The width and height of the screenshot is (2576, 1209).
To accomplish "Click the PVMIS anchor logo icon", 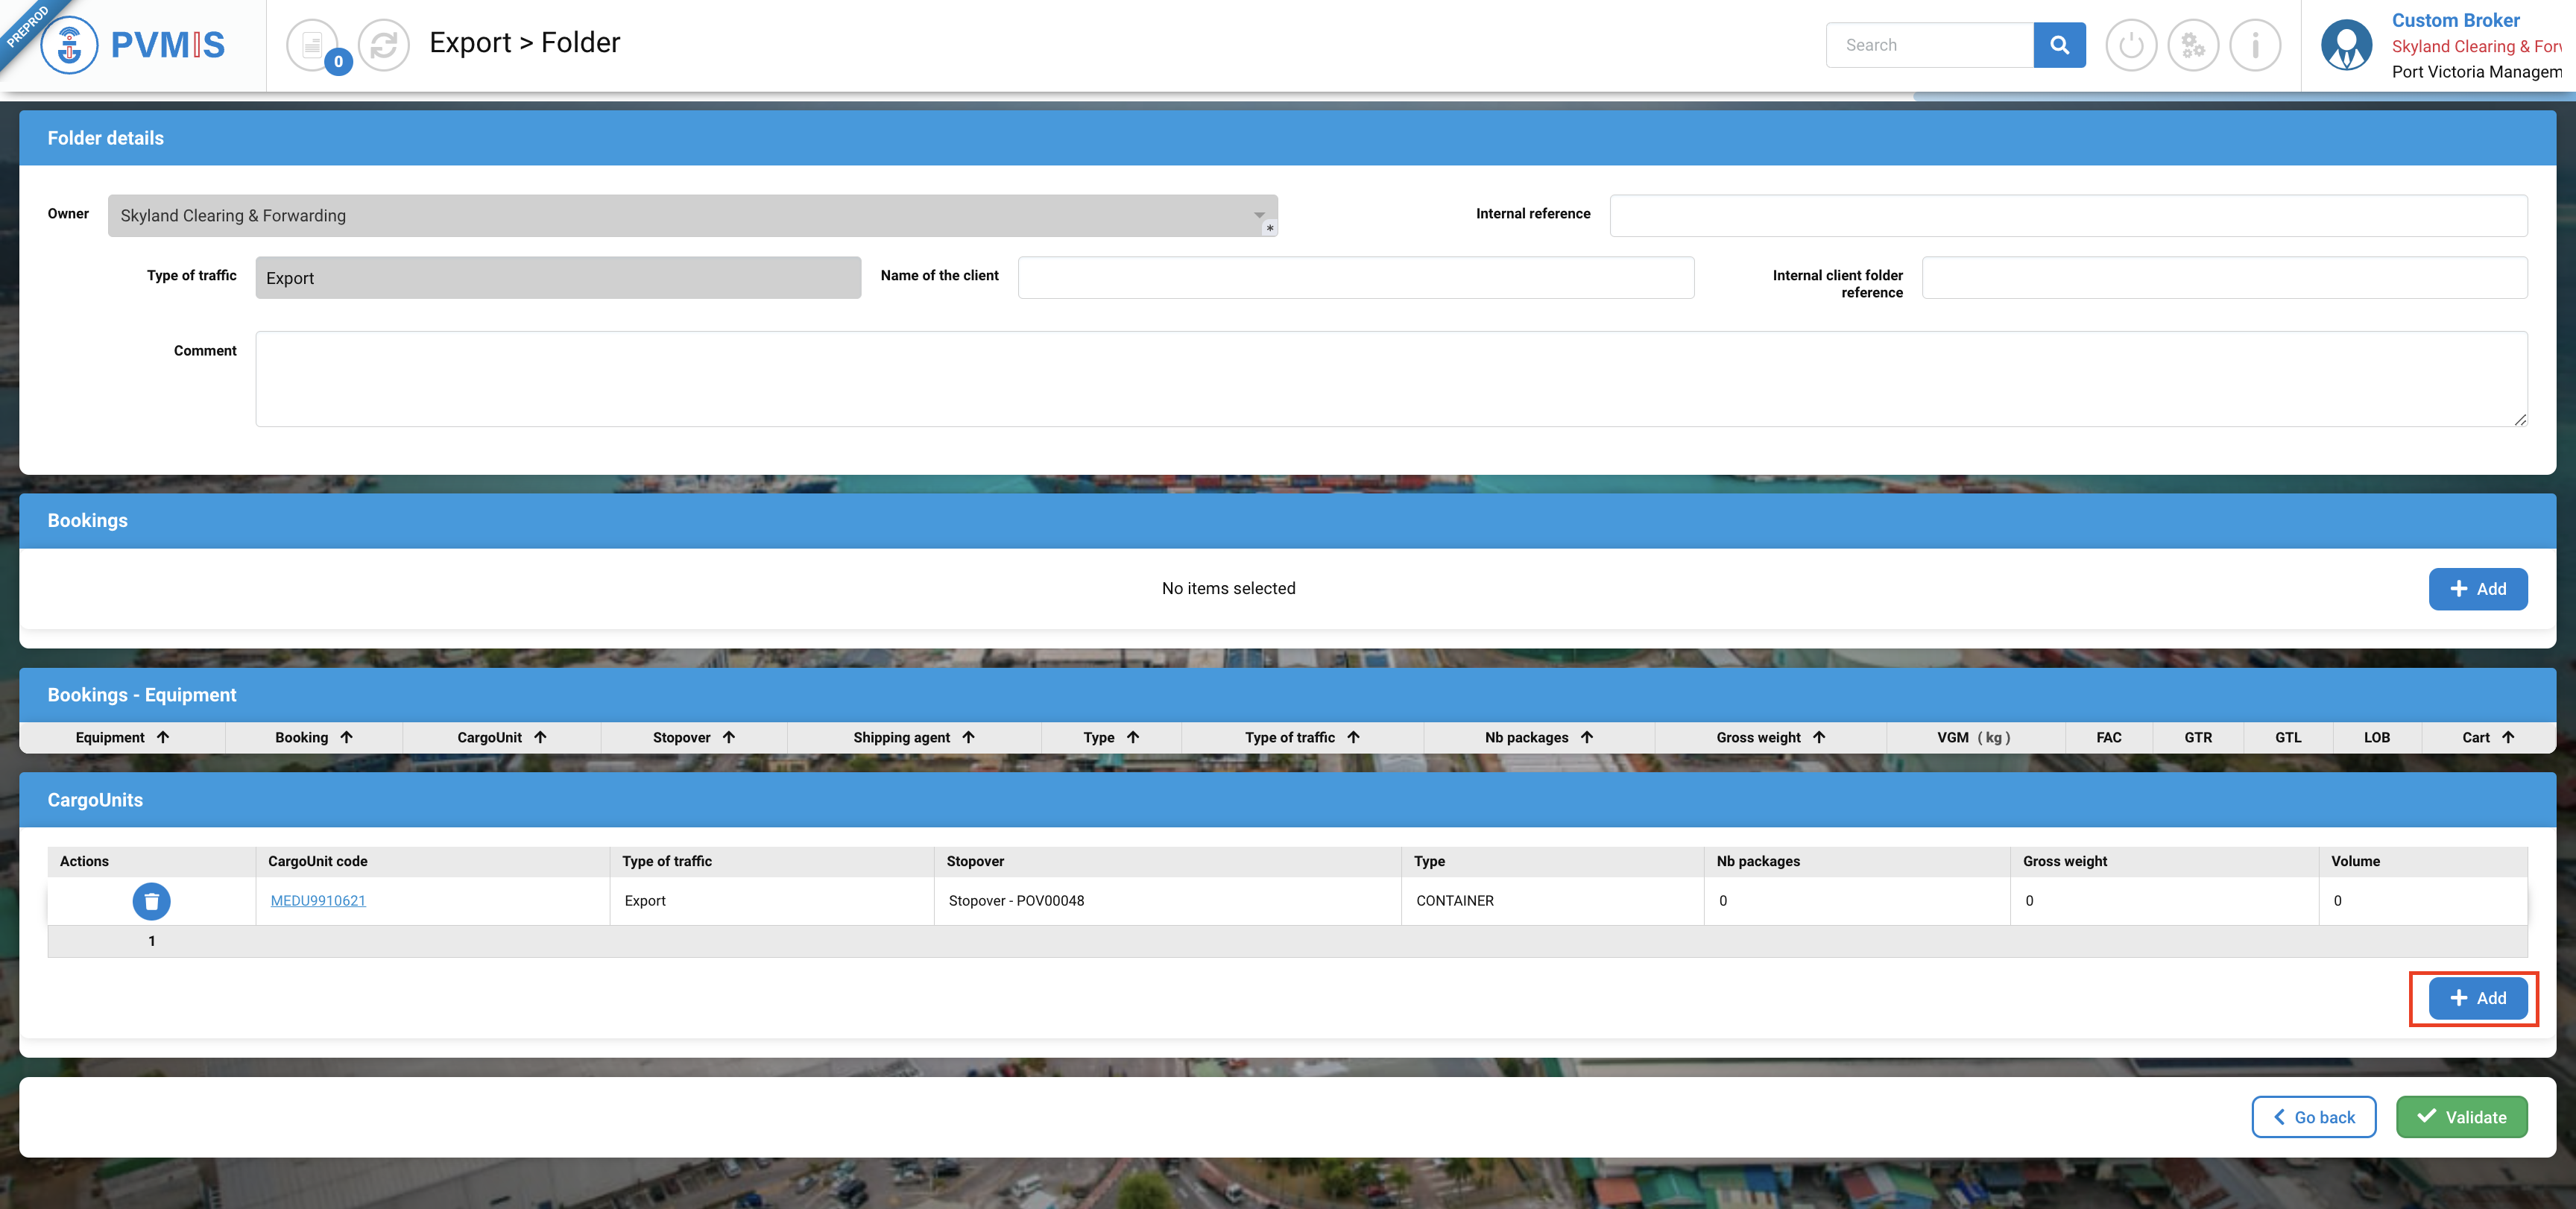I will [69, 45].
